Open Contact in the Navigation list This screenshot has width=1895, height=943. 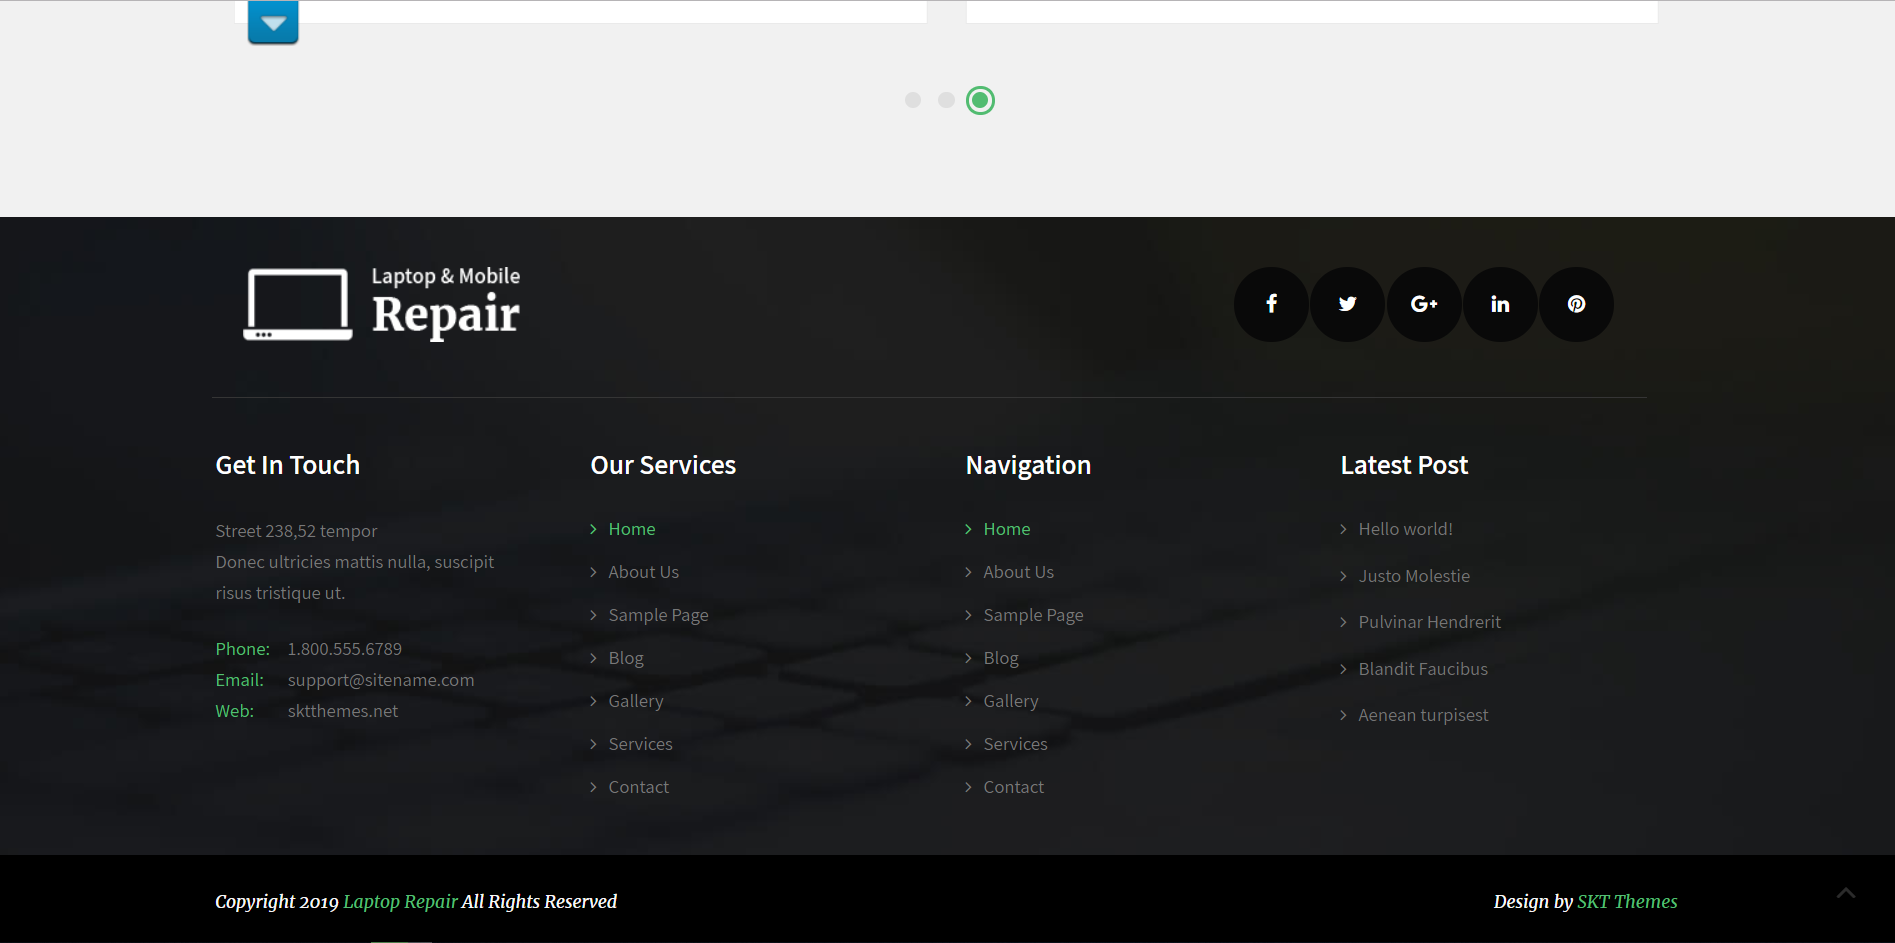(x=1013, y=787)
